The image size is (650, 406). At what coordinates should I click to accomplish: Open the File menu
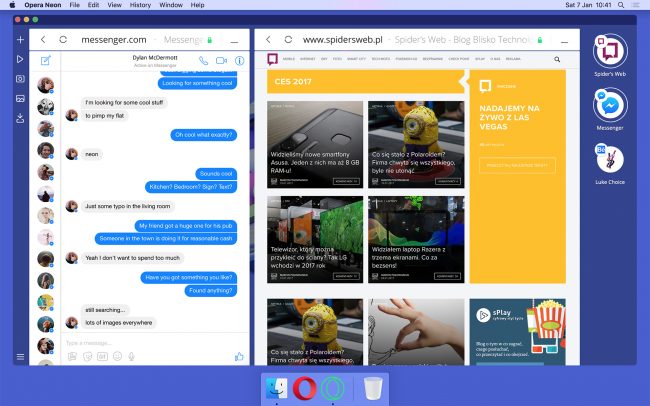[x=74, y=5]
